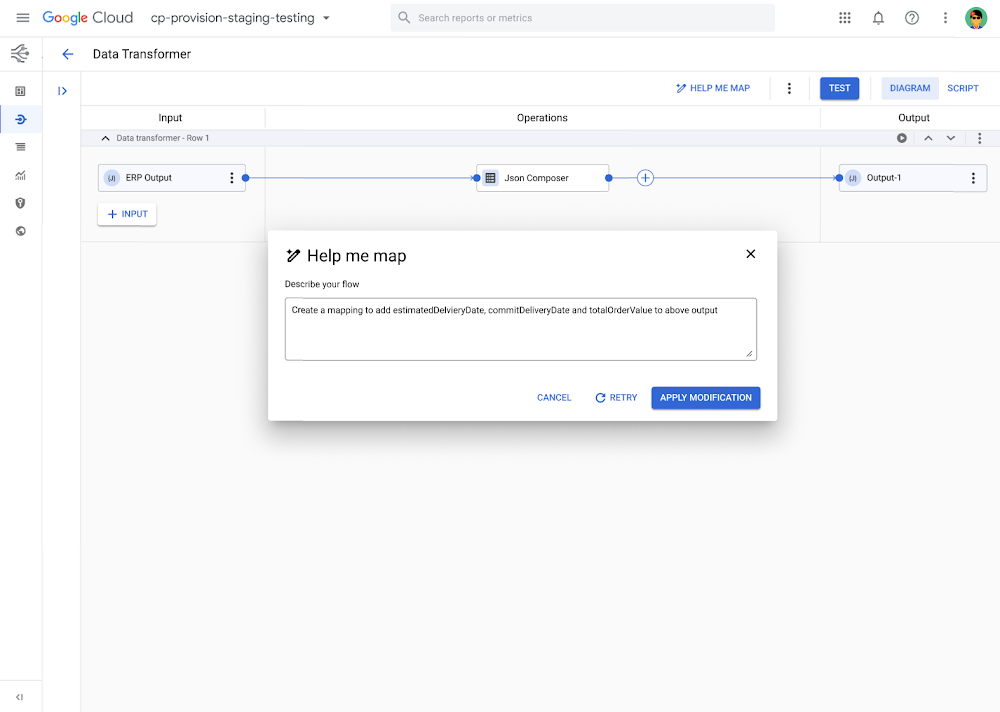Open the security shield sidebar icon
The width and height of the screenshot is (1000, 712).
tap(20, 203)
